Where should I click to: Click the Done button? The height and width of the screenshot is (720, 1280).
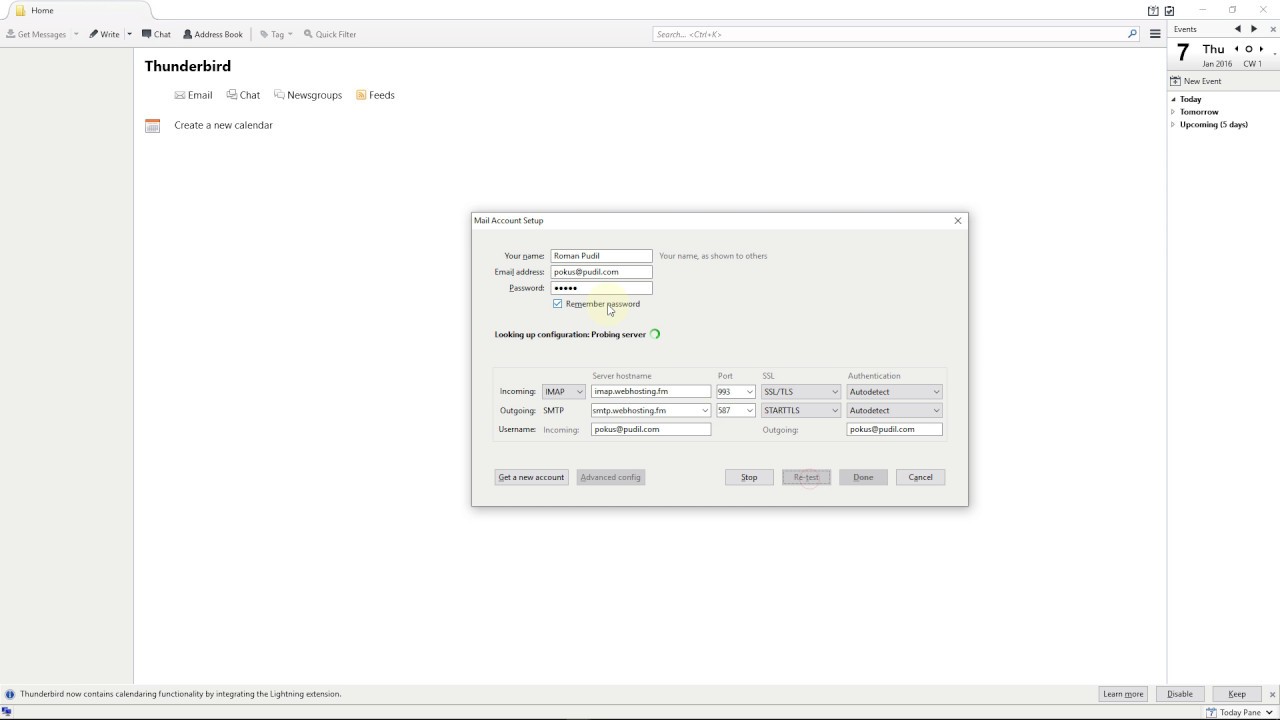click(x=863, y=477)
